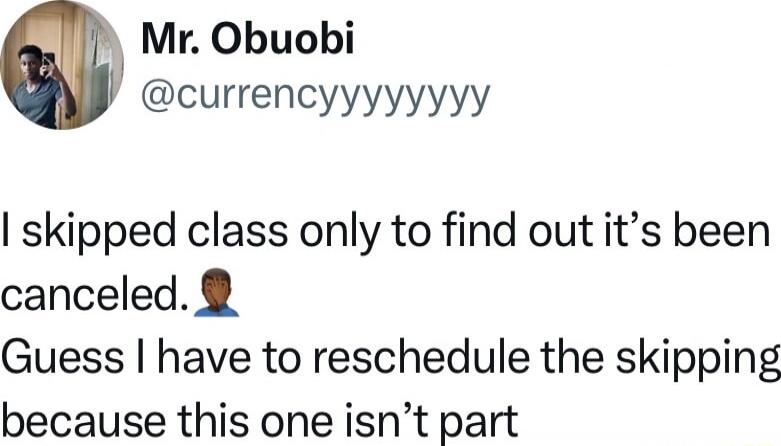Click the display name Mr. Obuobi
781x446 pixels.
coord(248,38)
